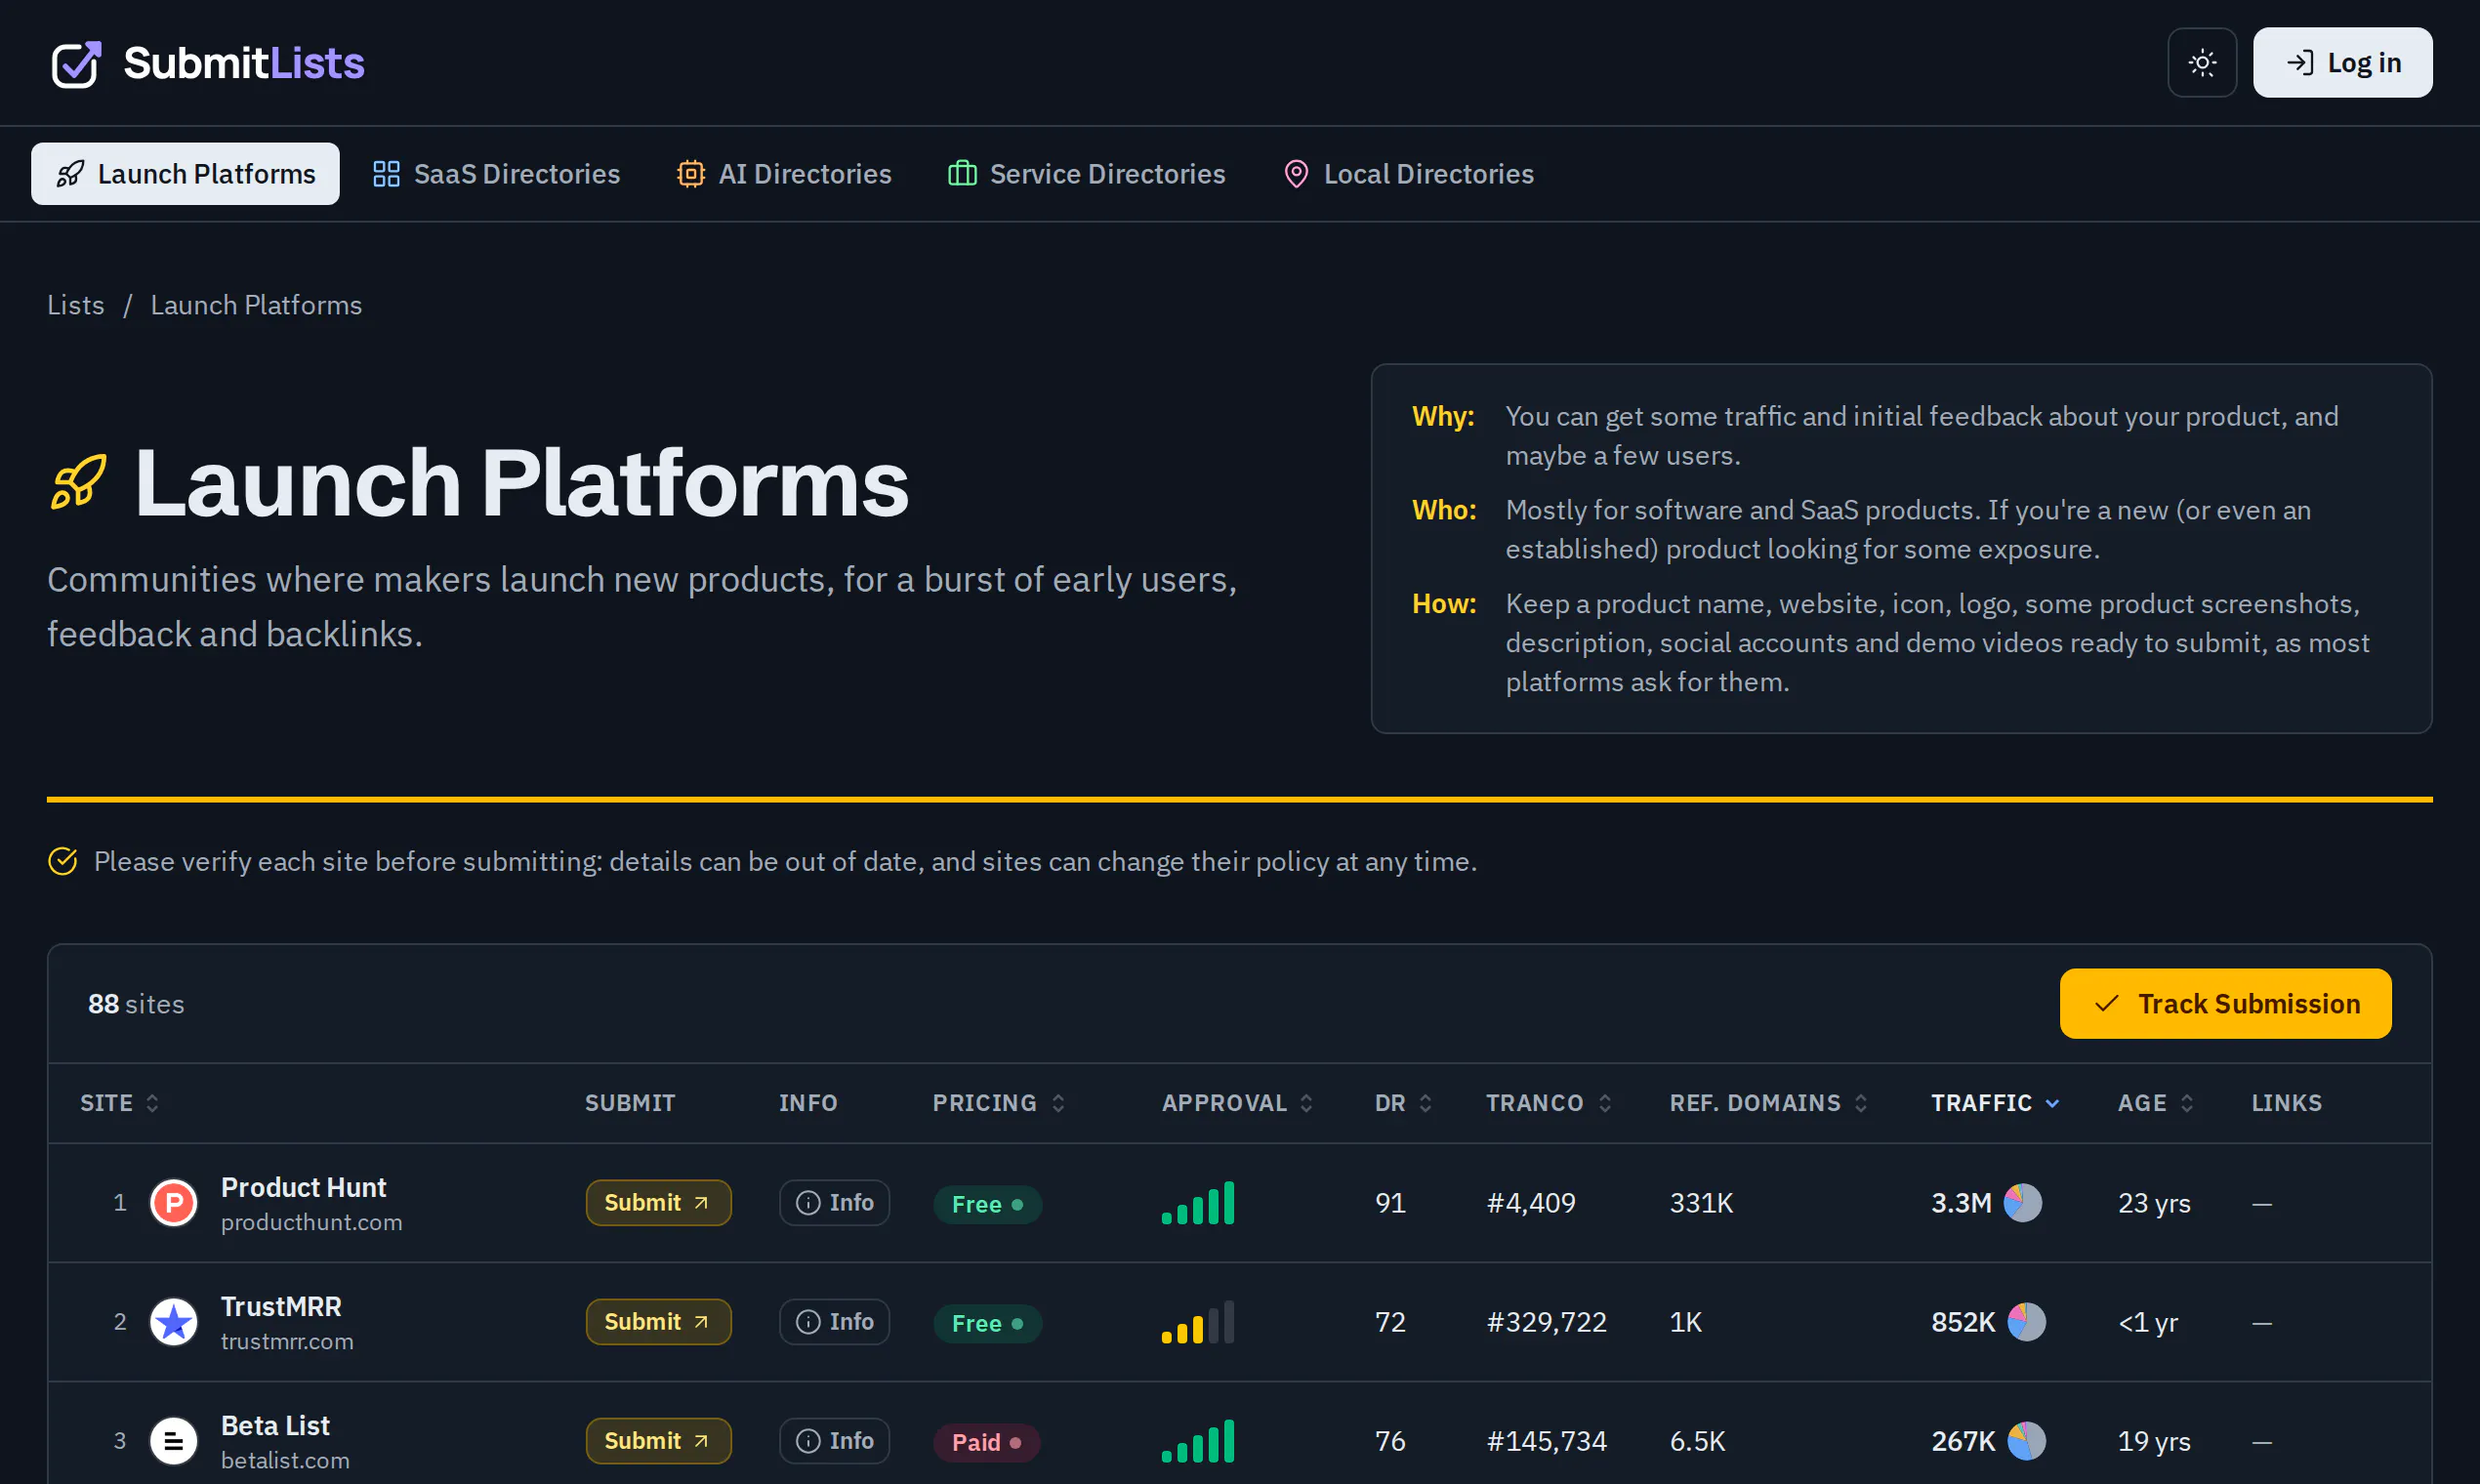Open Info for Product Hunt
Screen dimensions: 2480x1484
(834, 1202)
